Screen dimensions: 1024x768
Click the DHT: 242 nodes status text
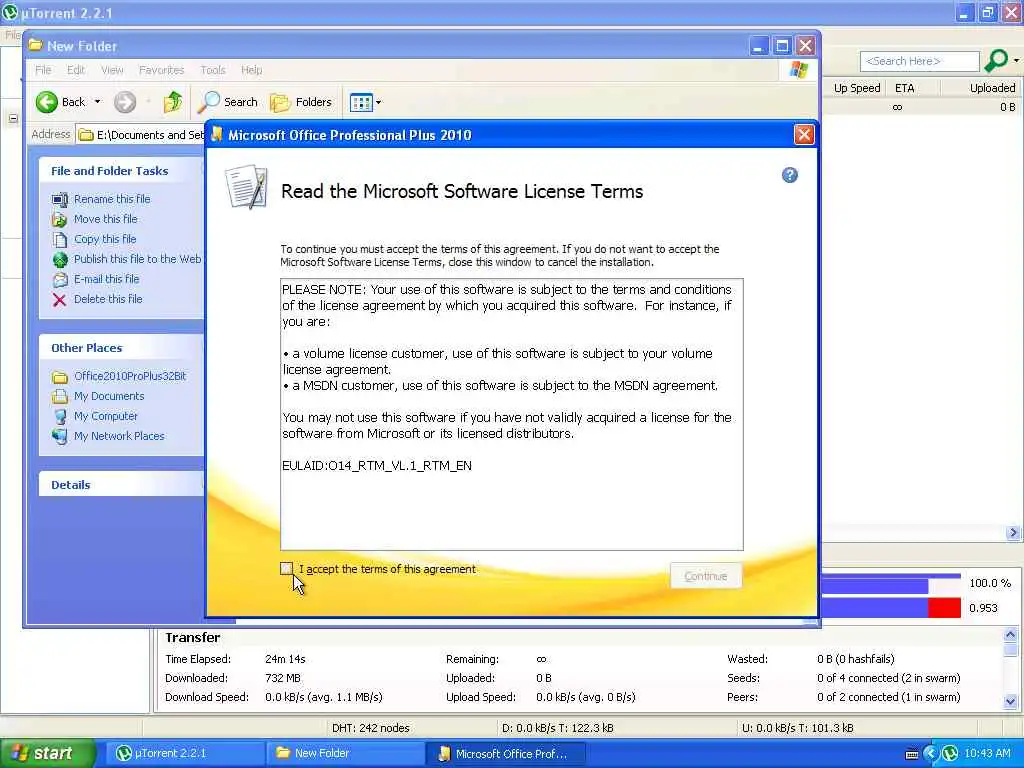click(370, 728)
